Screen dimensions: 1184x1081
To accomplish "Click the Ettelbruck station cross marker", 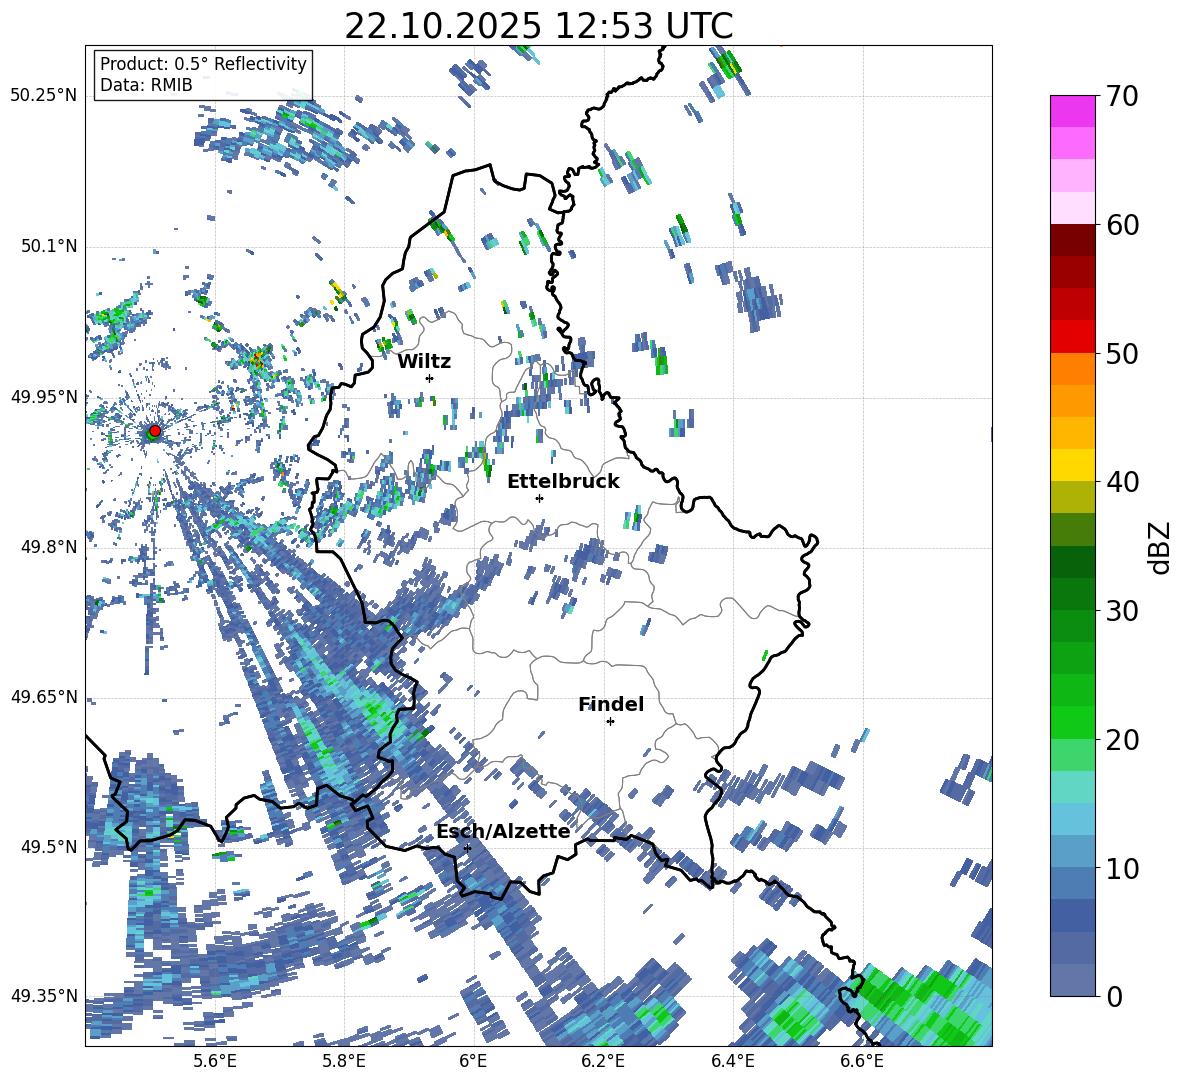I will click(x=539, y=498).
